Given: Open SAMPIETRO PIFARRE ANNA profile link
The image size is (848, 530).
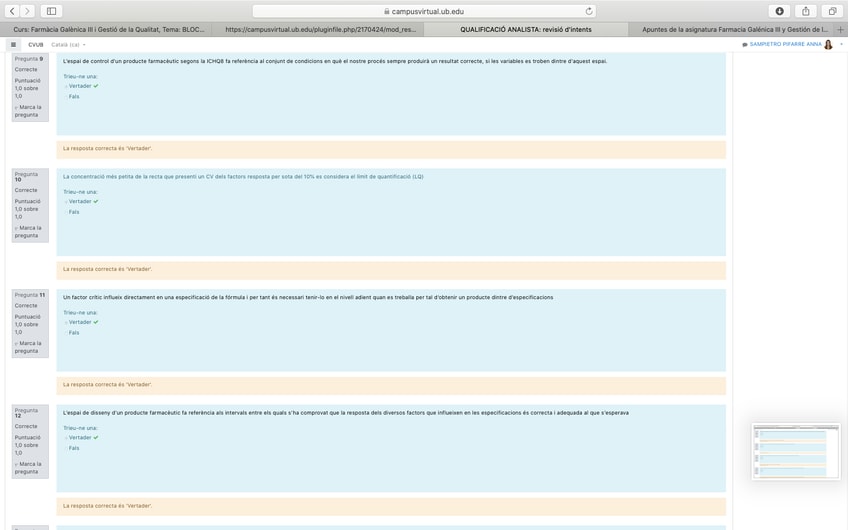Looking at the screenshot, I should pyautogui.click(x=785, y=44).
